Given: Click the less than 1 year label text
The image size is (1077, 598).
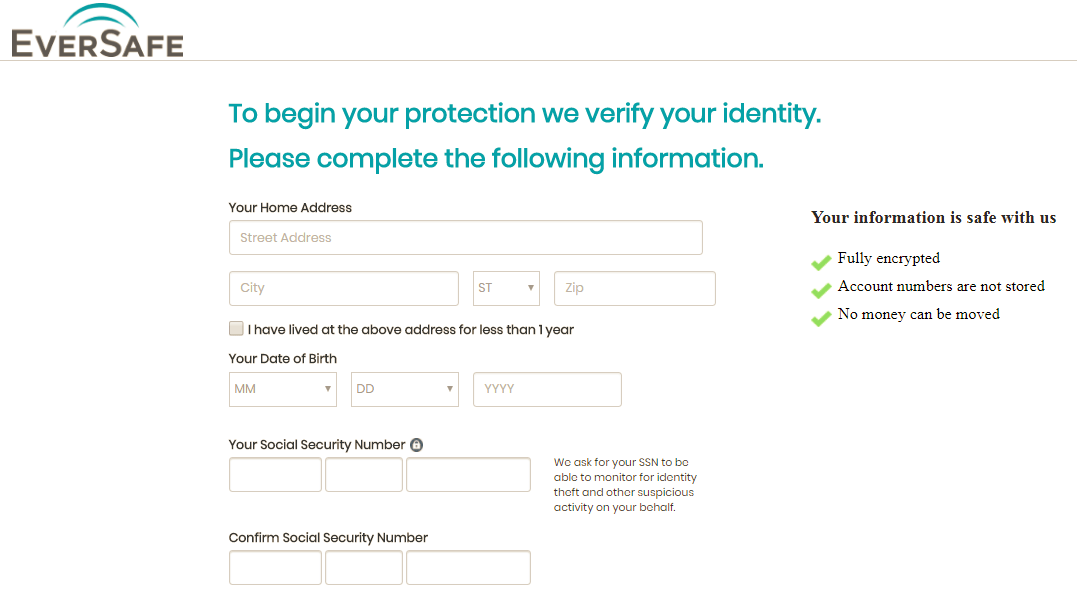Looking at the screenshot, I should (x=411, y=329).
